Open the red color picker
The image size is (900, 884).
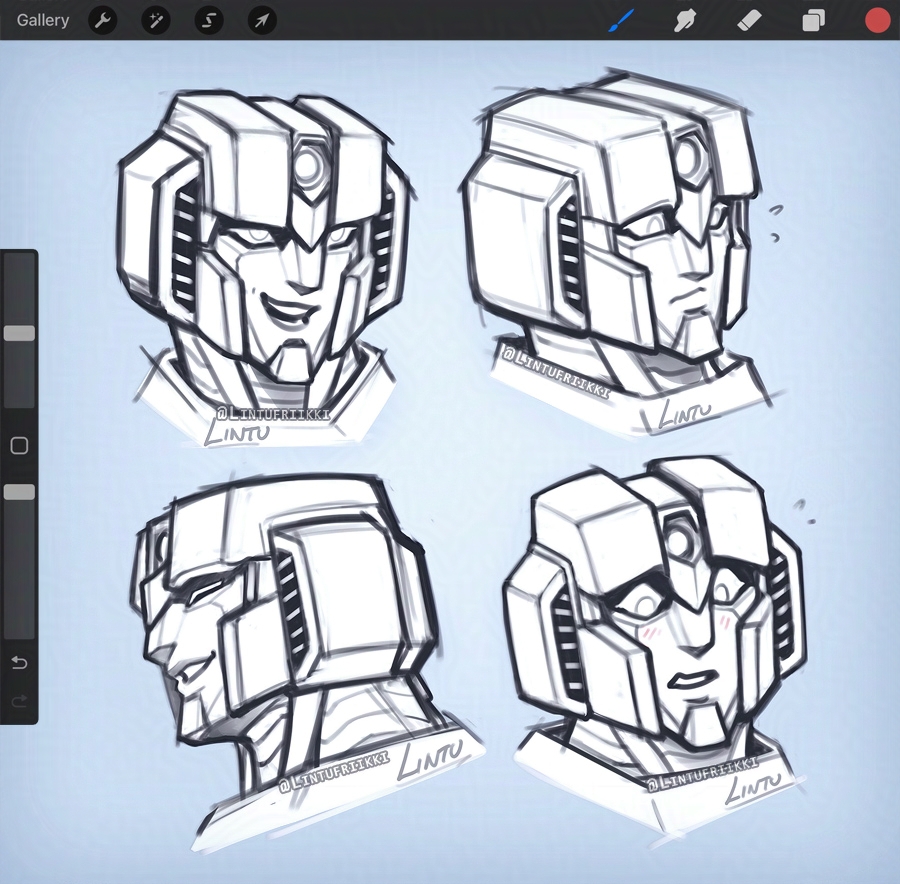[x=877, y=21]
